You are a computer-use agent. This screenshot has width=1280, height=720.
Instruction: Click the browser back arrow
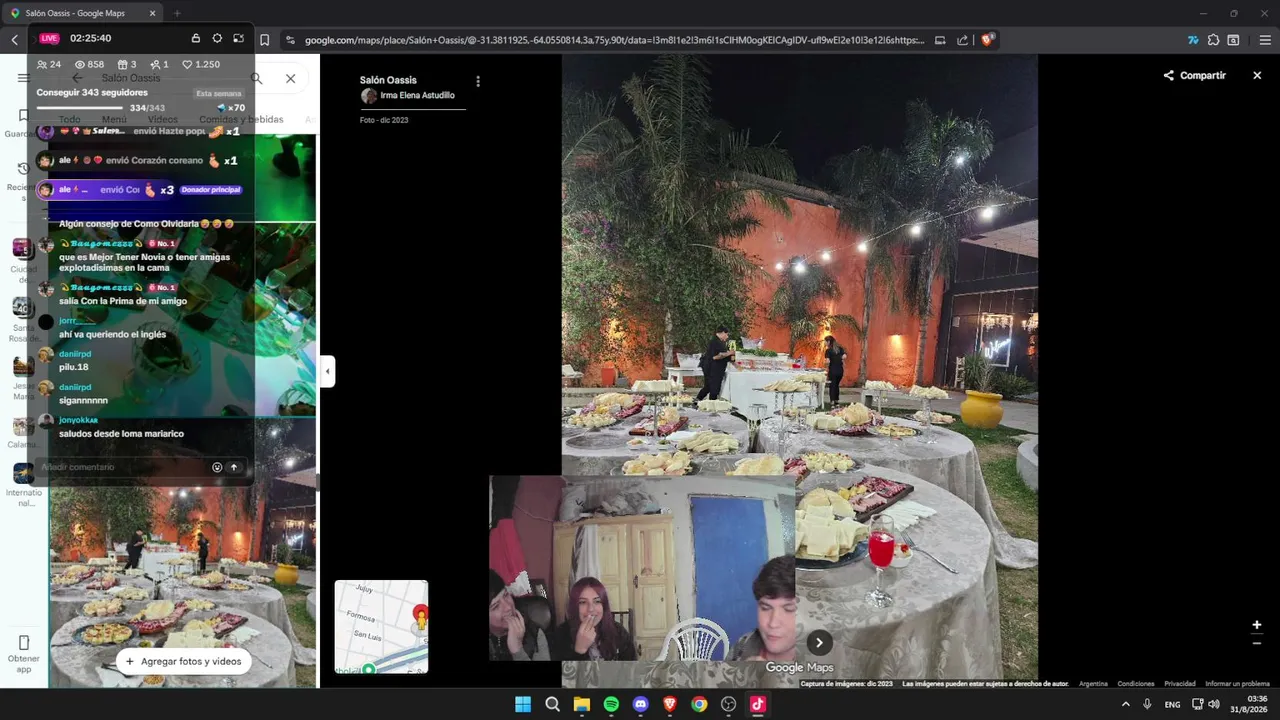15,40
